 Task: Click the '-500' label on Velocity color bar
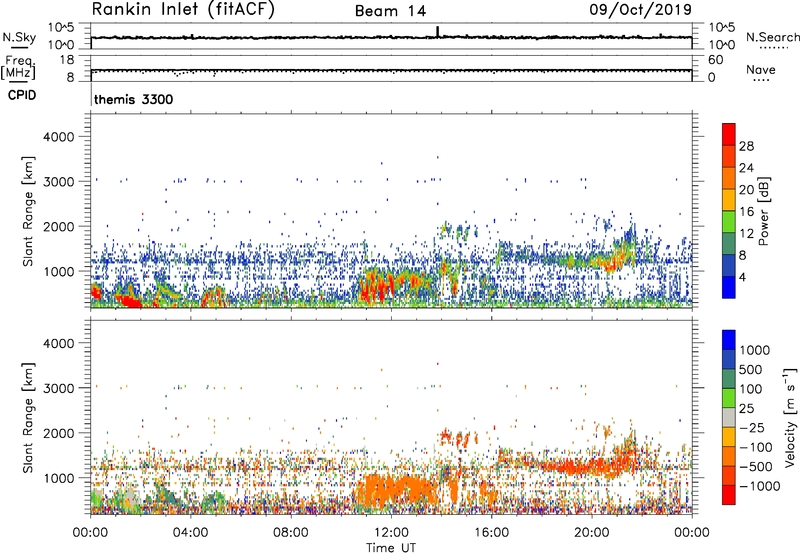[x=755, y=467]
